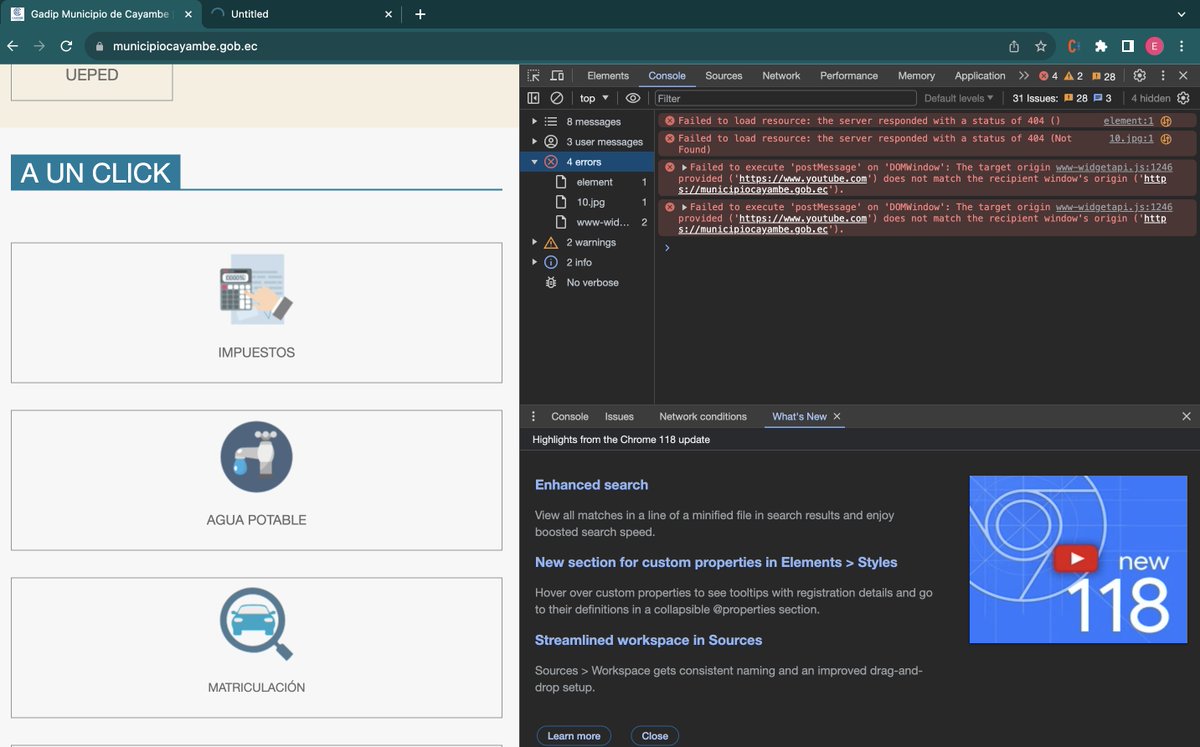Expand the first postMessage error disclosure triangle

(684, 168)
